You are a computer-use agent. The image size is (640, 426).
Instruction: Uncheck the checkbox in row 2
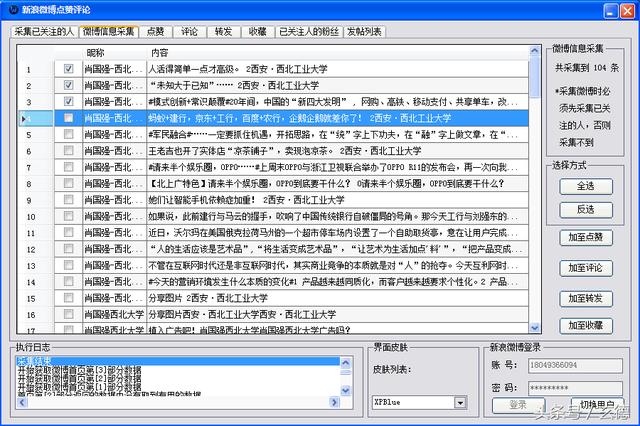click(x=68, y=85)
